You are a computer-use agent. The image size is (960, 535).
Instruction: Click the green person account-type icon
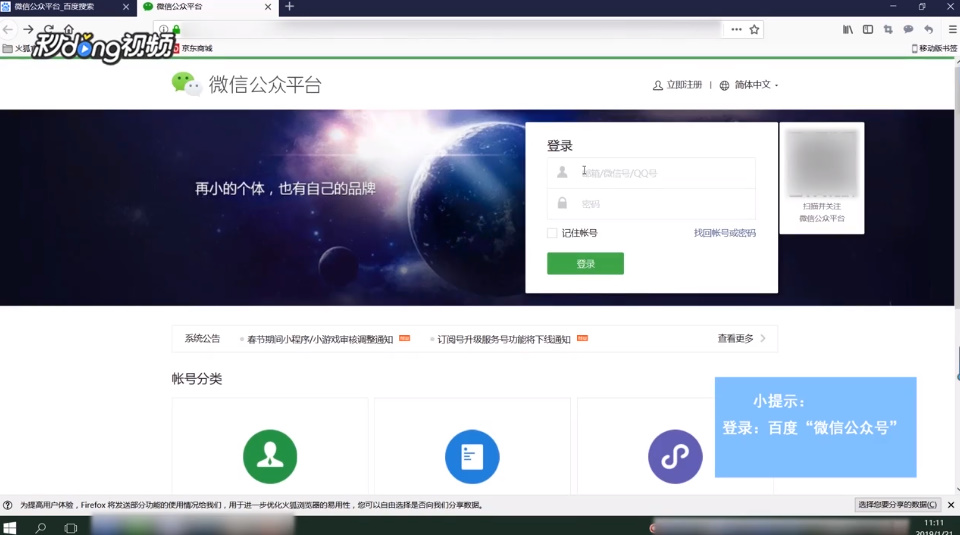[270, 457]
